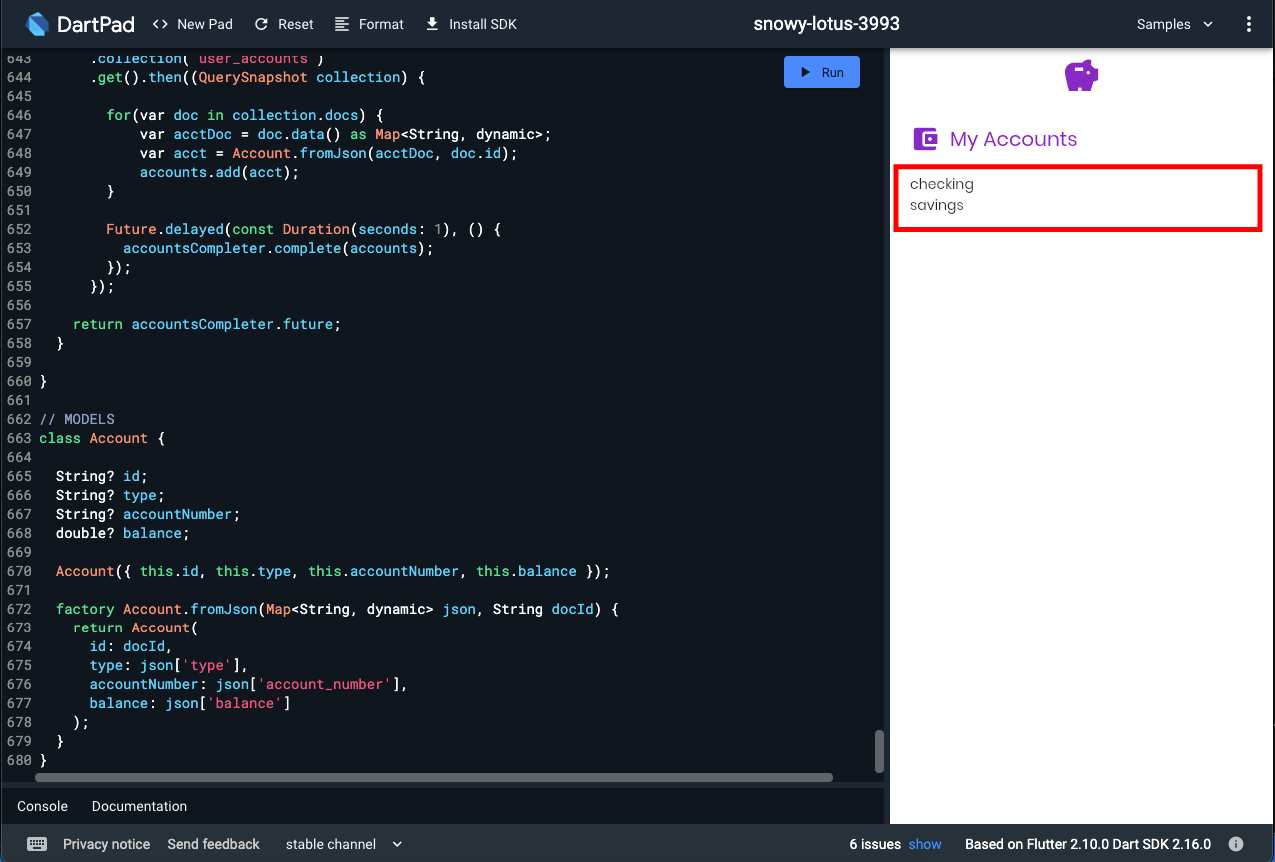
Task: Click the keyboard shortcuts icon
Action: [37, 844]
